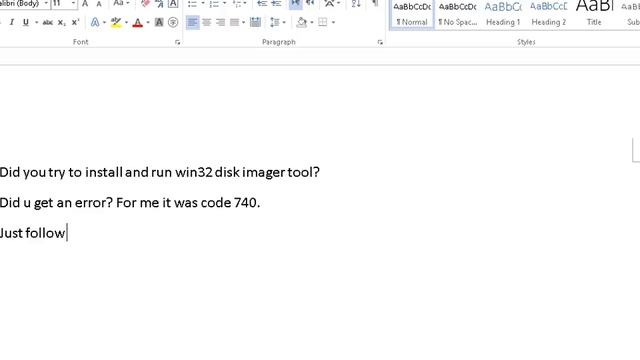The width and height of the screenshot is (640, 360).
Task: Toggle italic formatting
Action: [x=11, y=22]
